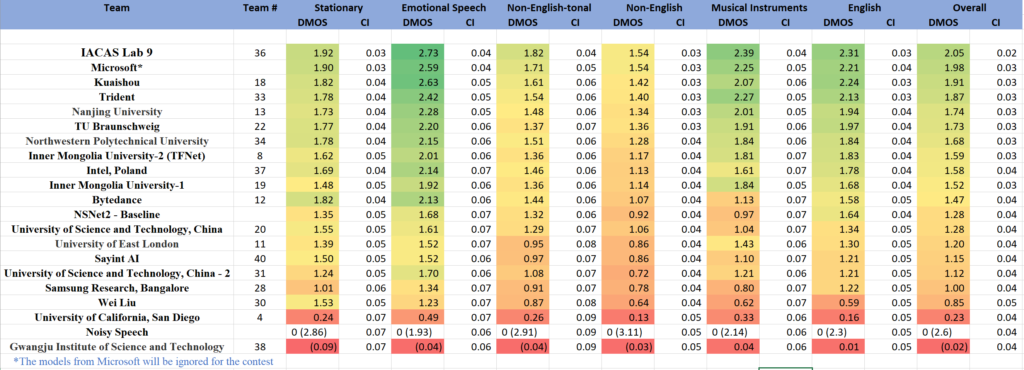
Task: Click the NSNet2 - Baseline cell
Action: click(117, 215)
